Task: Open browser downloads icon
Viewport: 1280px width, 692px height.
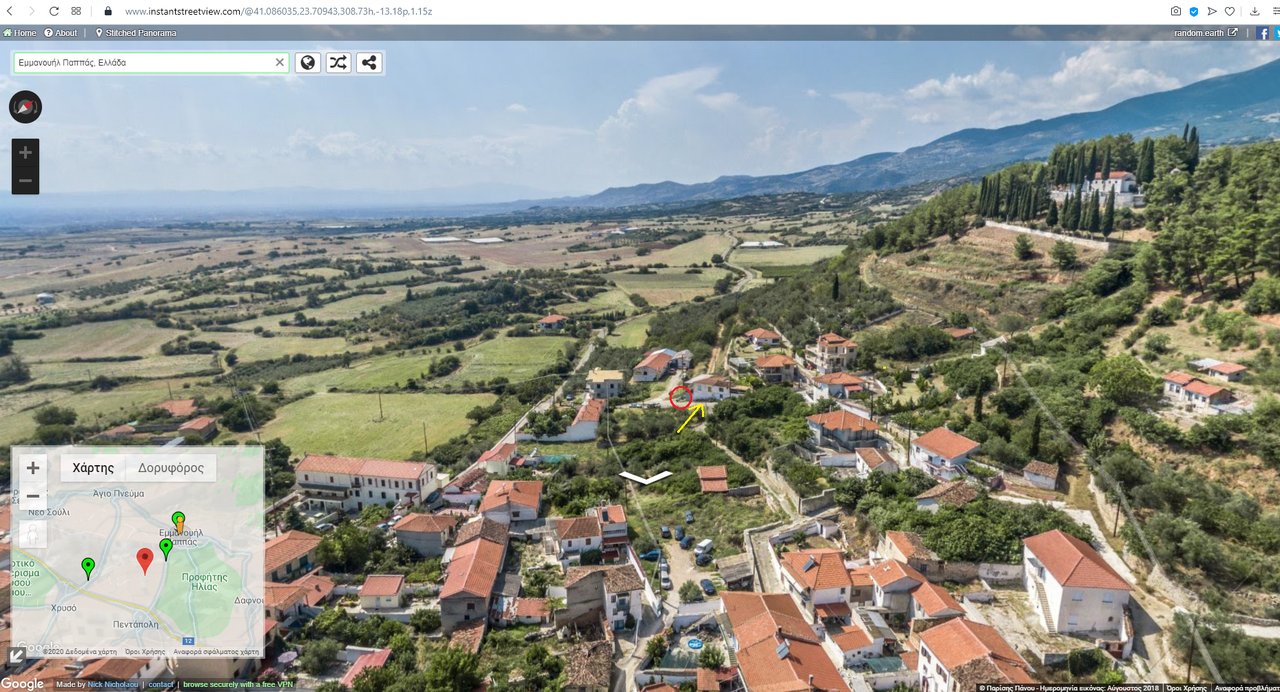Action: [1255, 11]
